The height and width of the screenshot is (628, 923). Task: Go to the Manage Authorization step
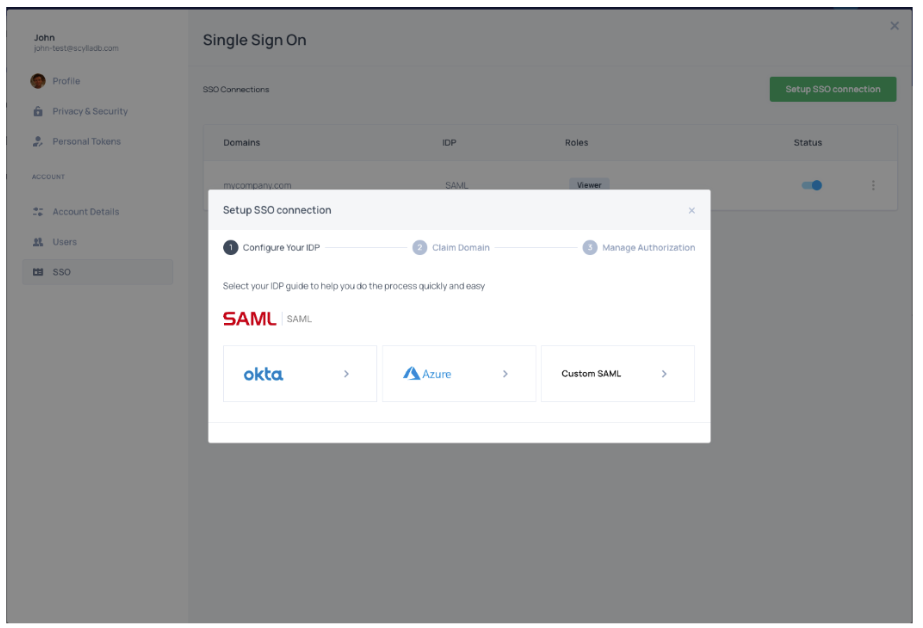[639, 248]
